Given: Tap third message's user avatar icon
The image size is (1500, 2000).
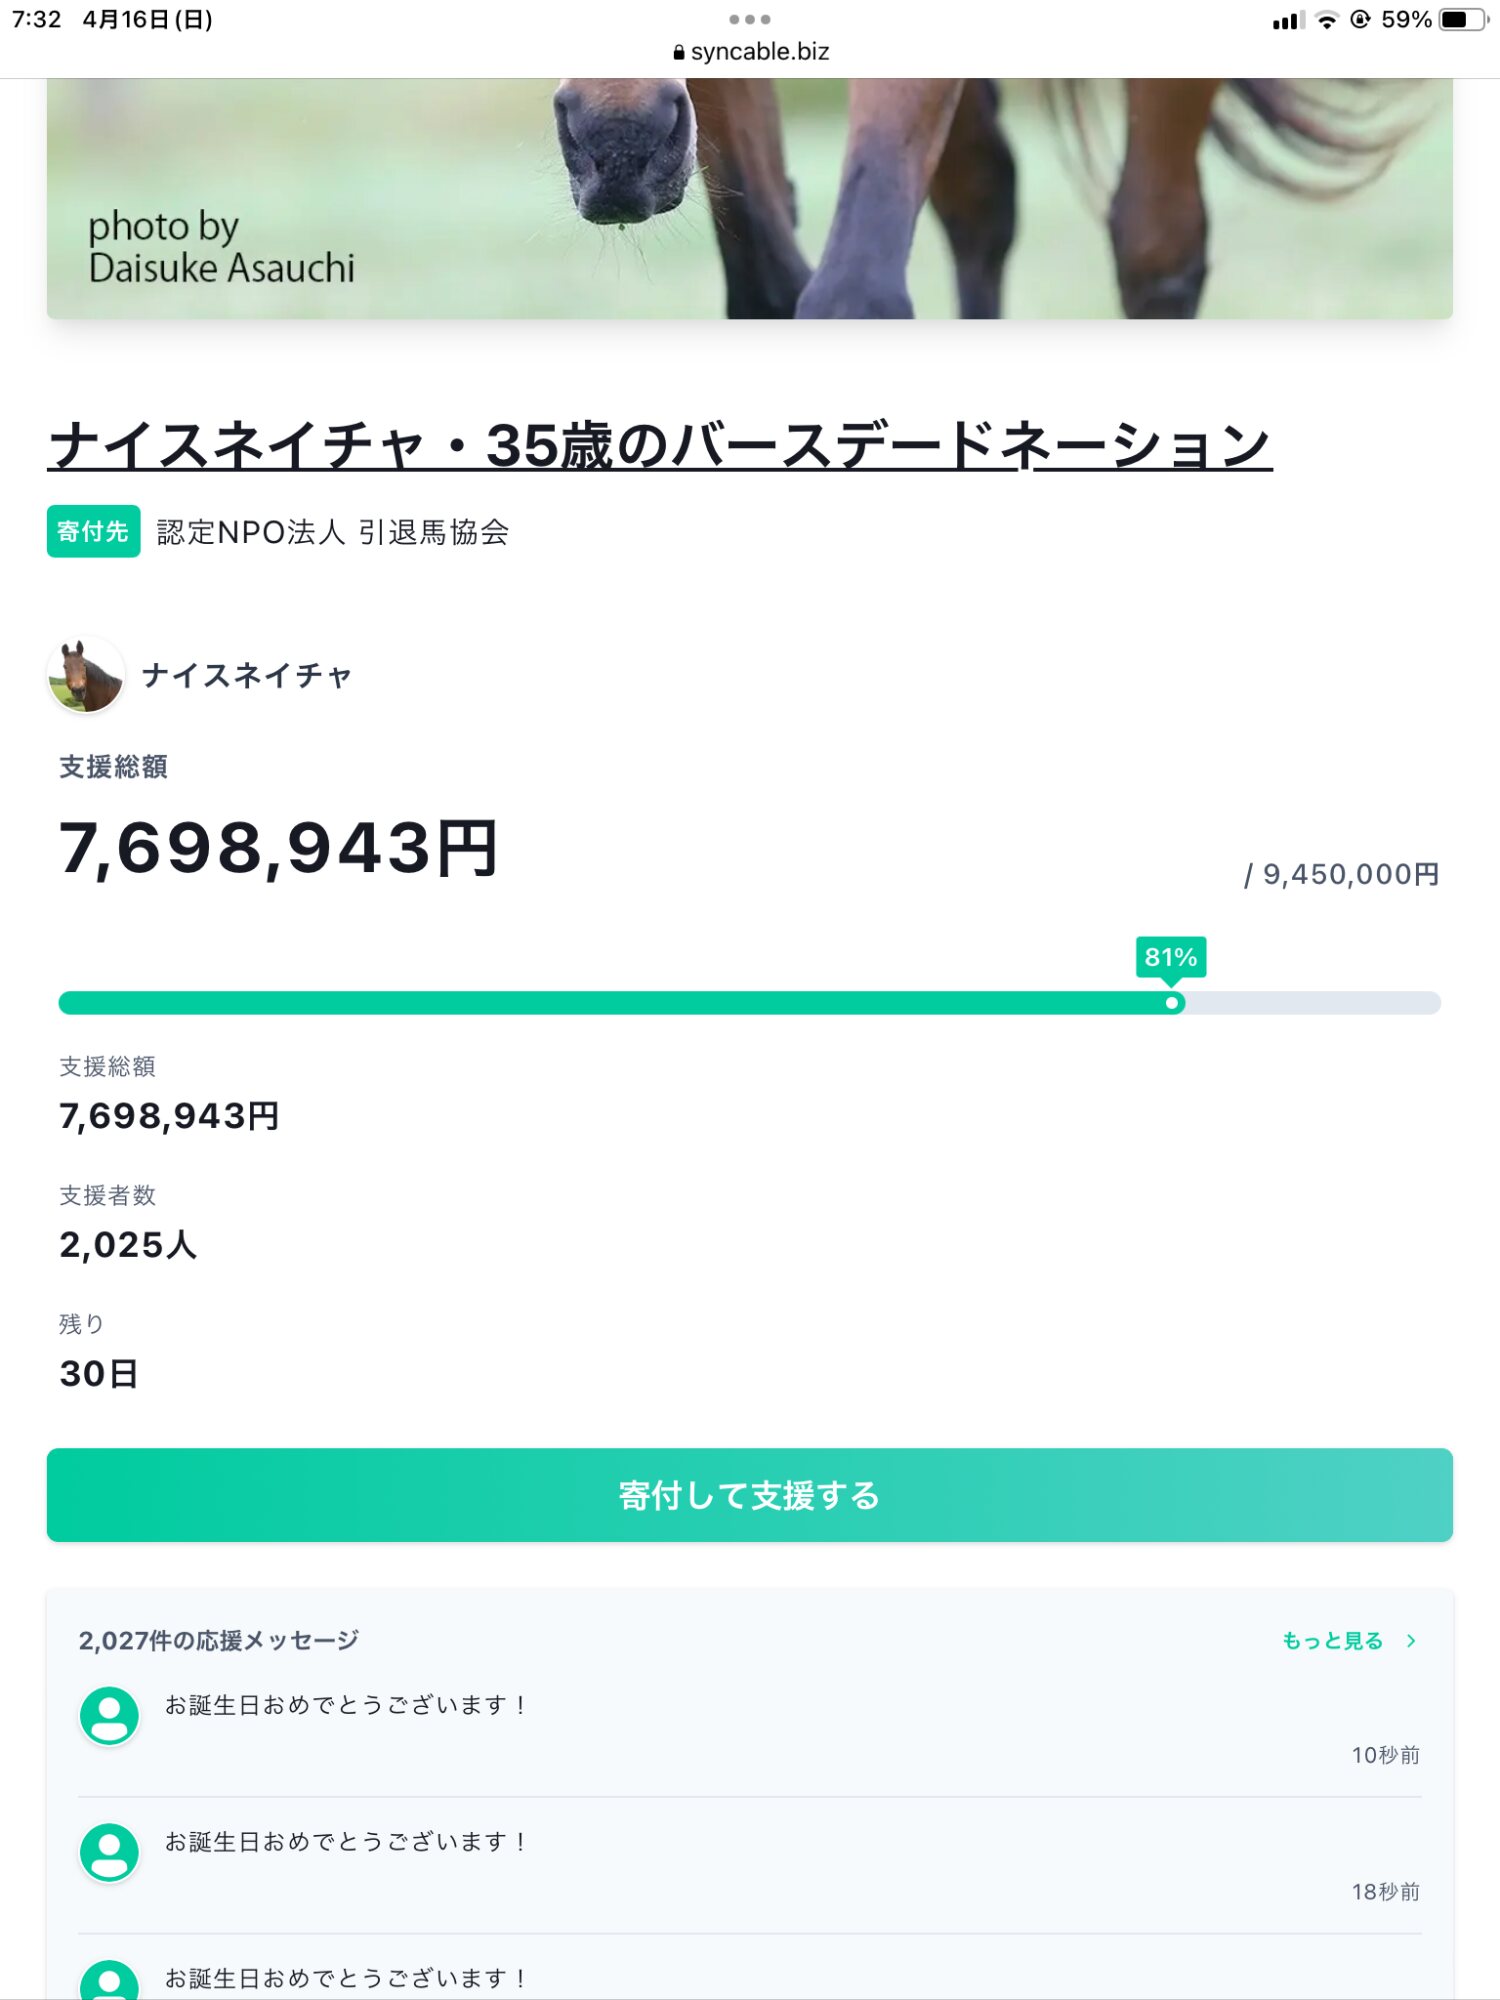Looking at the screenshot, I should tap(109, 1980).
